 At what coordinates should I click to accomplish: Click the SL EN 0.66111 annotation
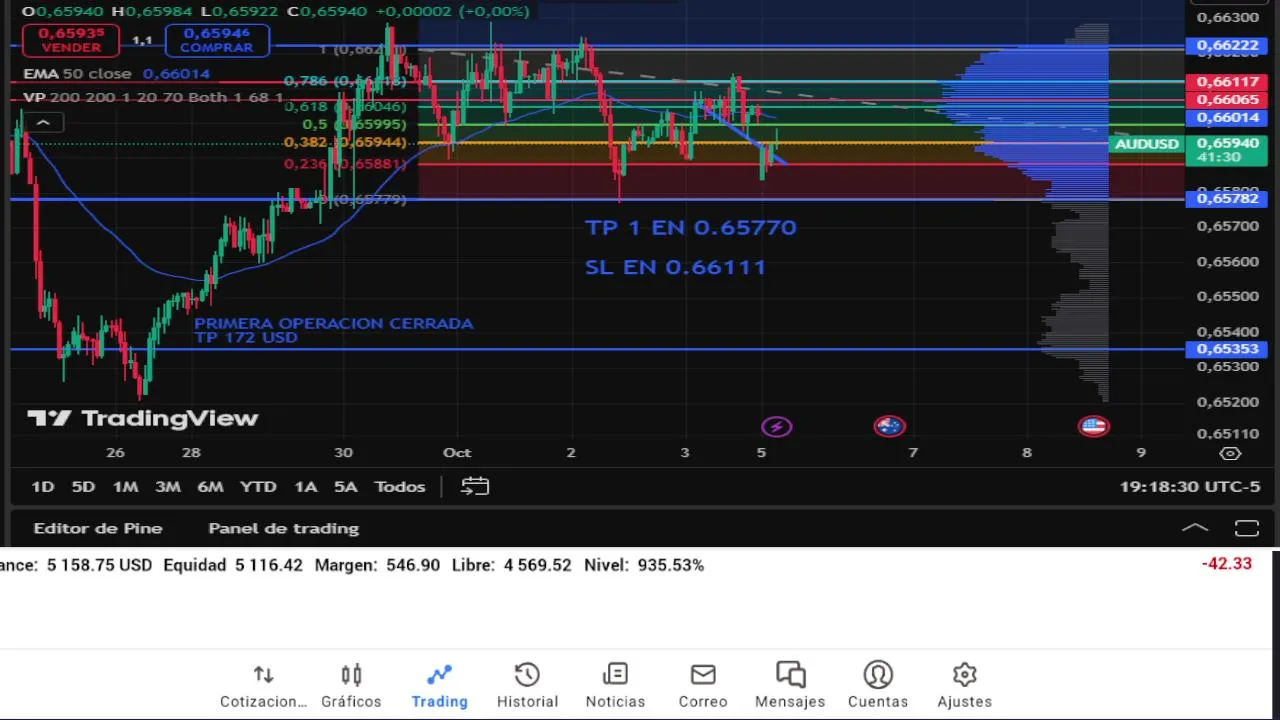(675, 267)
